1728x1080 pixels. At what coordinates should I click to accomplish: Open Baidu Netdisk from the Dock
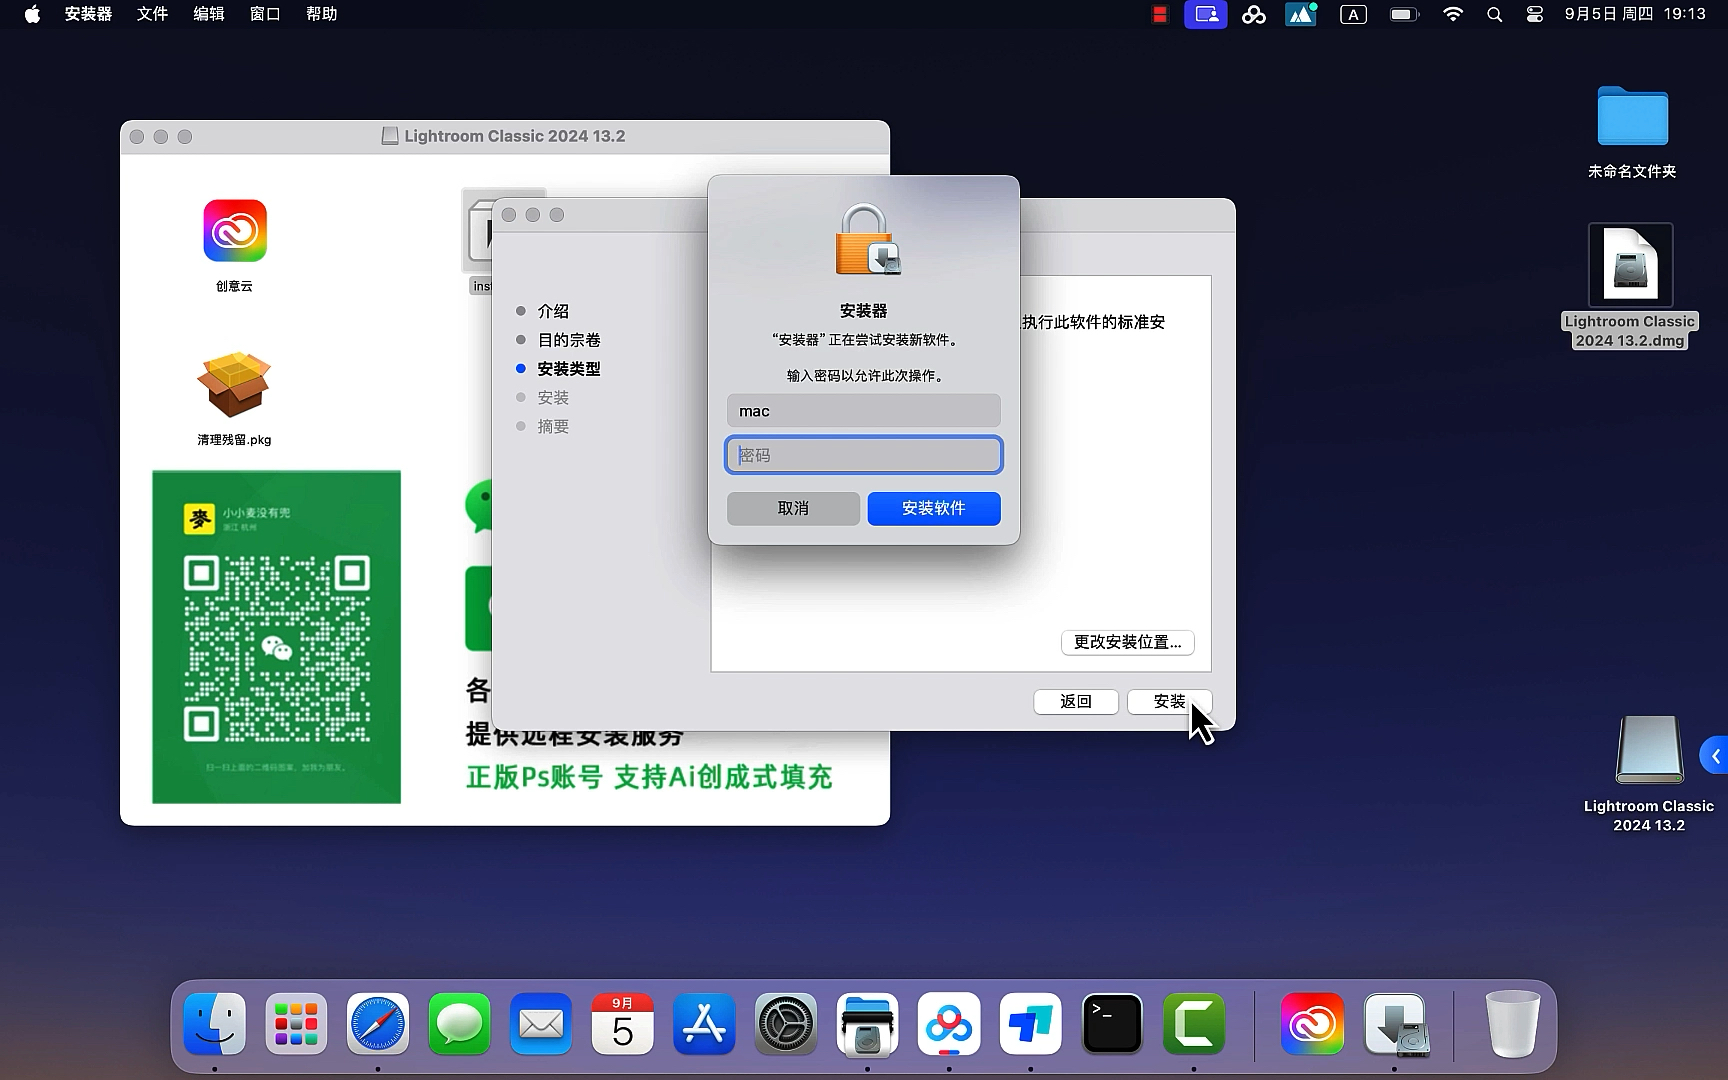coord(949,1024)
